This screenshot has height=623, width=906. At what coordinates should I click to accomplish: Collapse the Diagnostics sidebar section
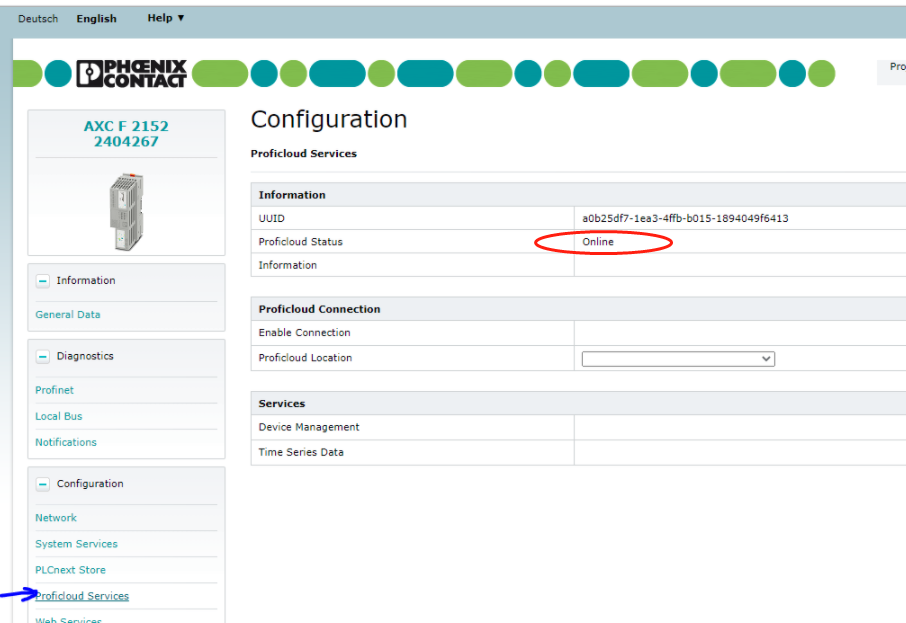click(41, 356)
